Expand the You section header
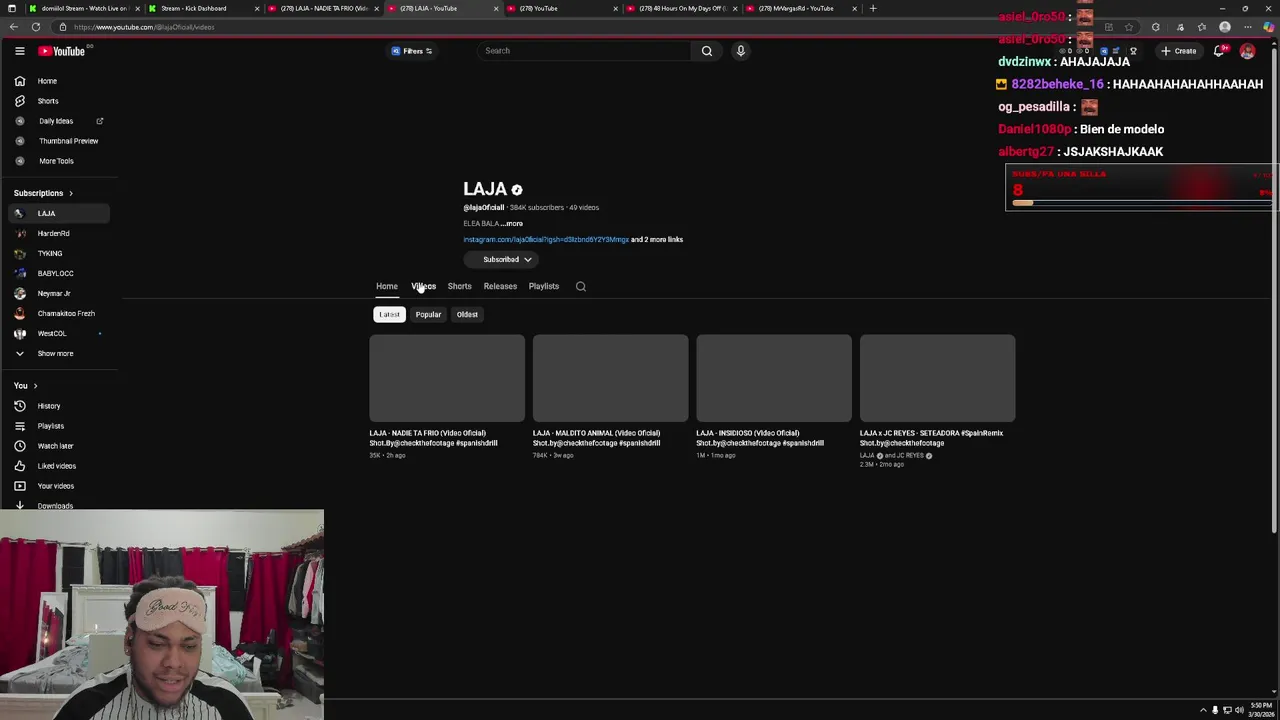The width and height of the screenshot is (1280, 720). tap(25, 385)
